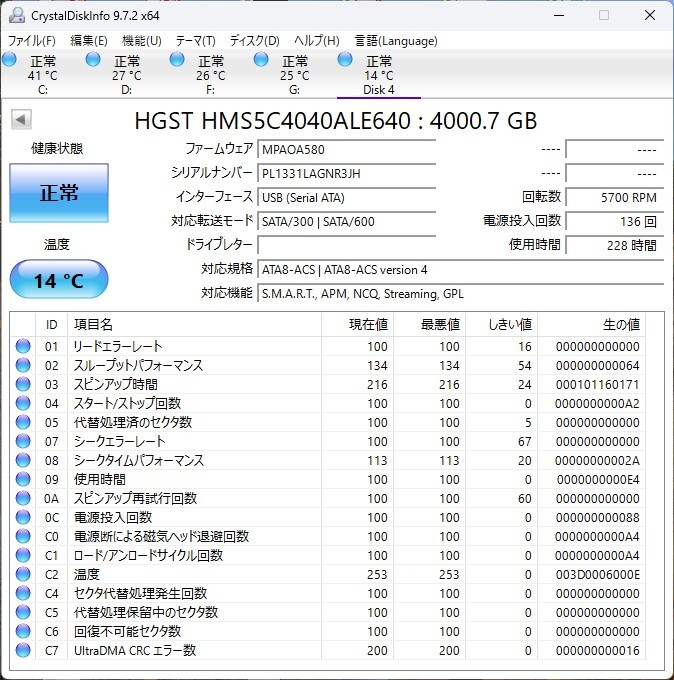The height and width of the screenshot is (680, 674).
Task: Click the ID column header
Action: [51, 324]
